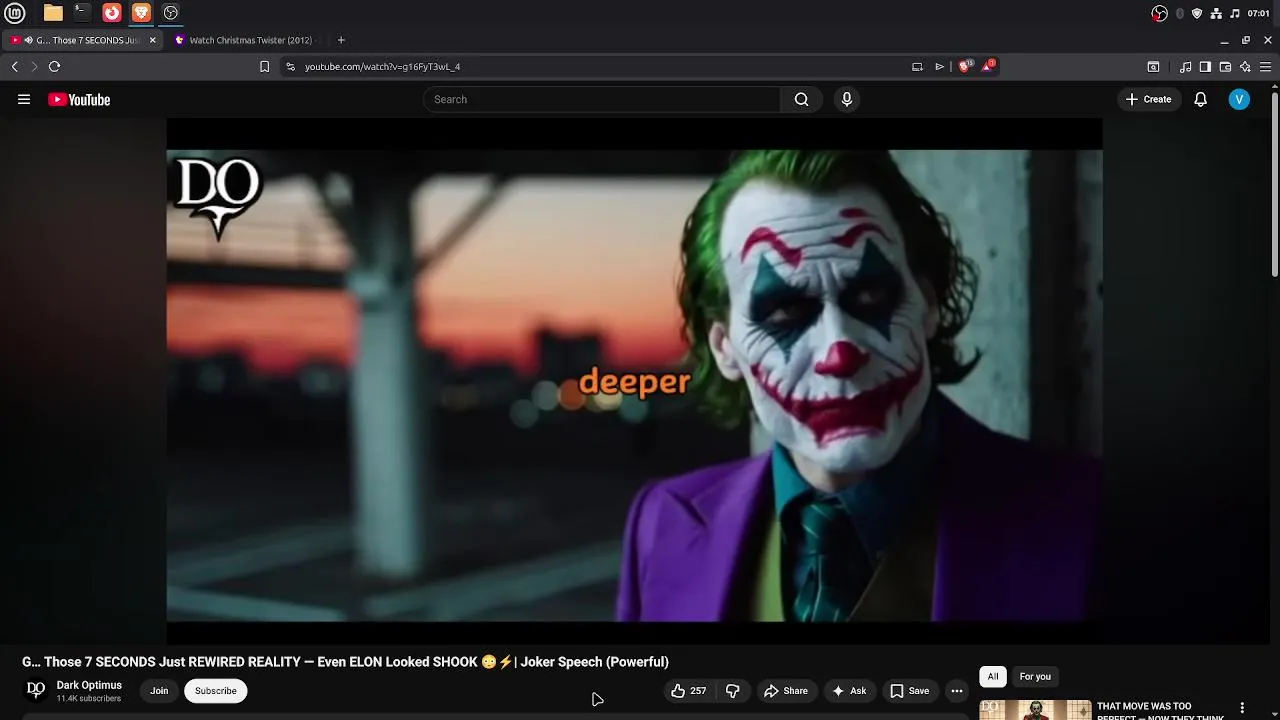Click the OBS recording tray icon
The width and height of the screenshot is (1280, 720).
click(x=1159, y=13)
